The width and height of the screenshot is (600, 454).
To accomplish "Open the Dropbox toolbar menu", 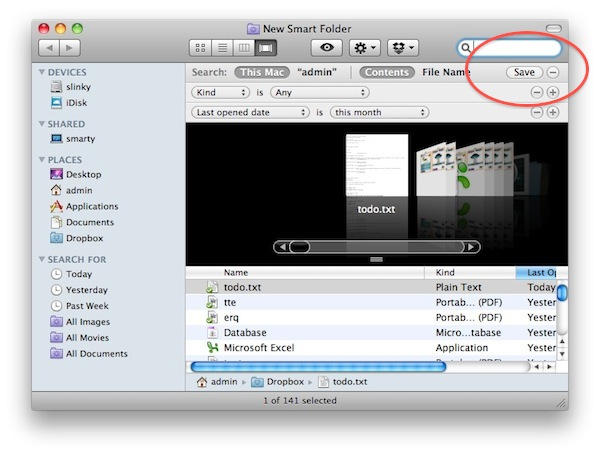I will pos(402,48).
